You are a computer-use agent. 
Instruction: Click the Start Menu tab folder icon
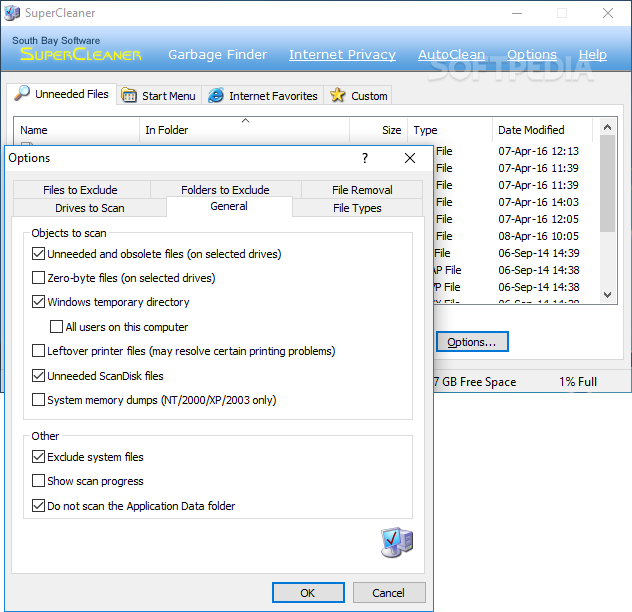[129, 95]
